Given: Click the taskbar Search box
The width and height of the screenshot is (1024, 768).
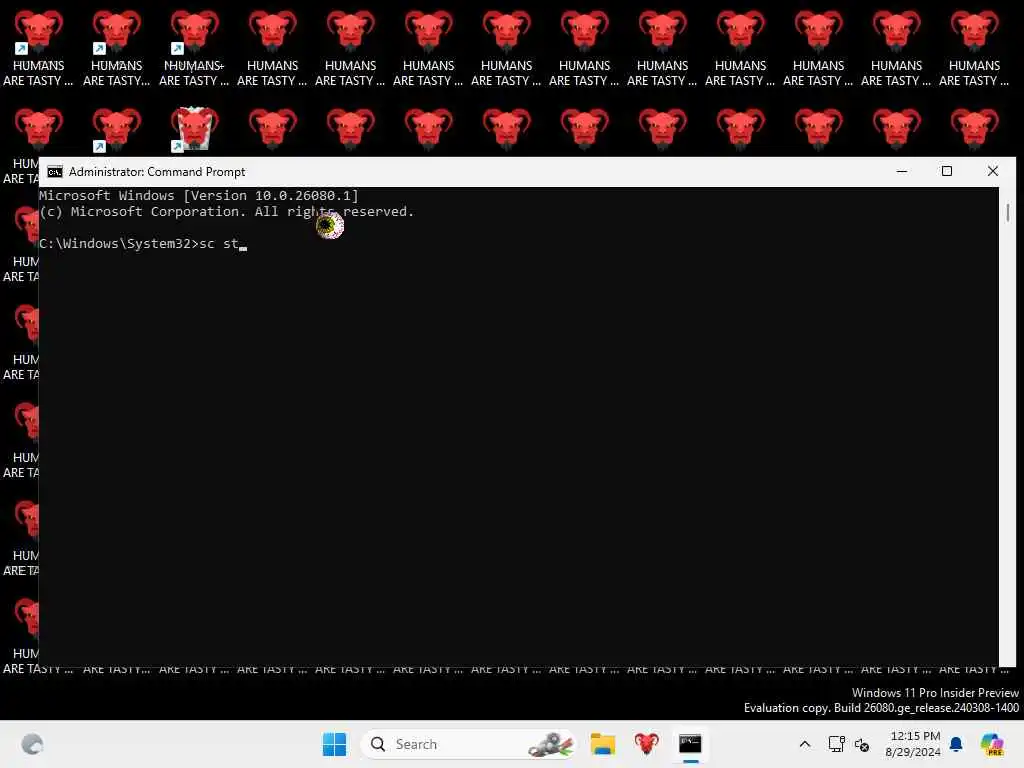Looking at the screenshot, I should point(468,744).
